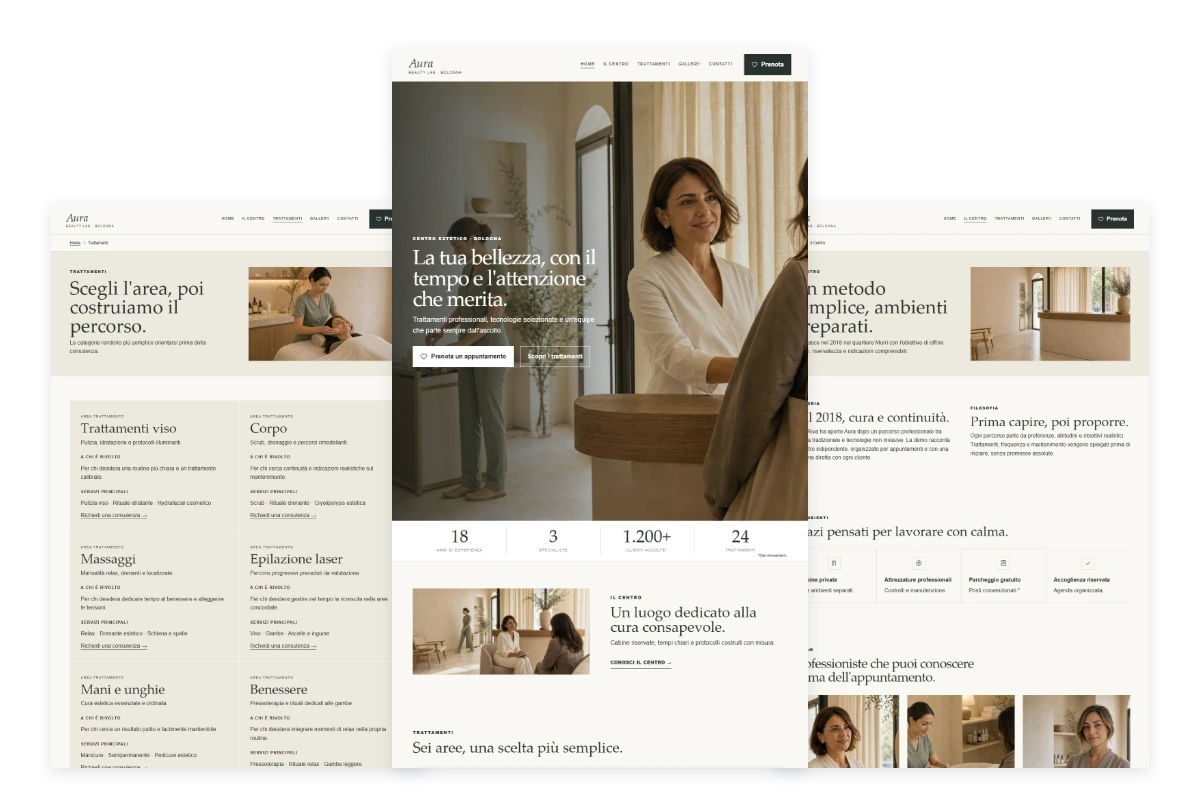This screenshot has width=1200, height=800.
Task: Click the '1.200+' clients stat
Action: [647, 537]
